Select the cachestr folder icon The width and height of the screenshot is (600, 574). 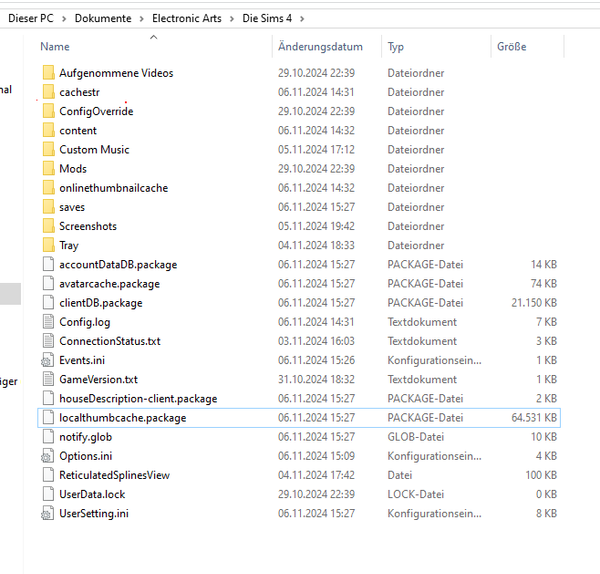coord(49,92)
